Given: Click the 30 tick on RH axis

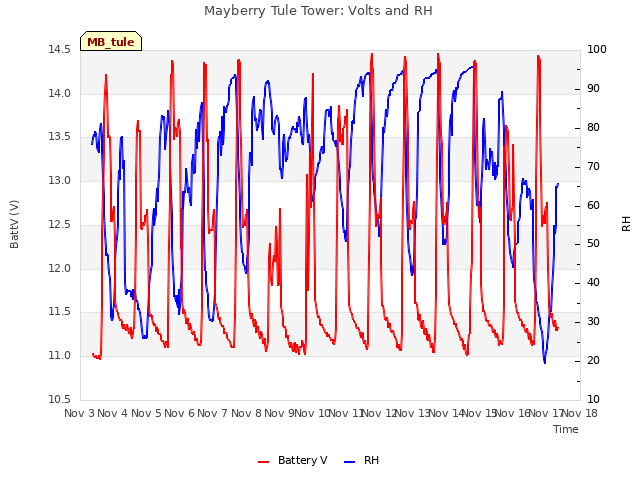Looking at the screenshot, I should (x=593, y=322).
